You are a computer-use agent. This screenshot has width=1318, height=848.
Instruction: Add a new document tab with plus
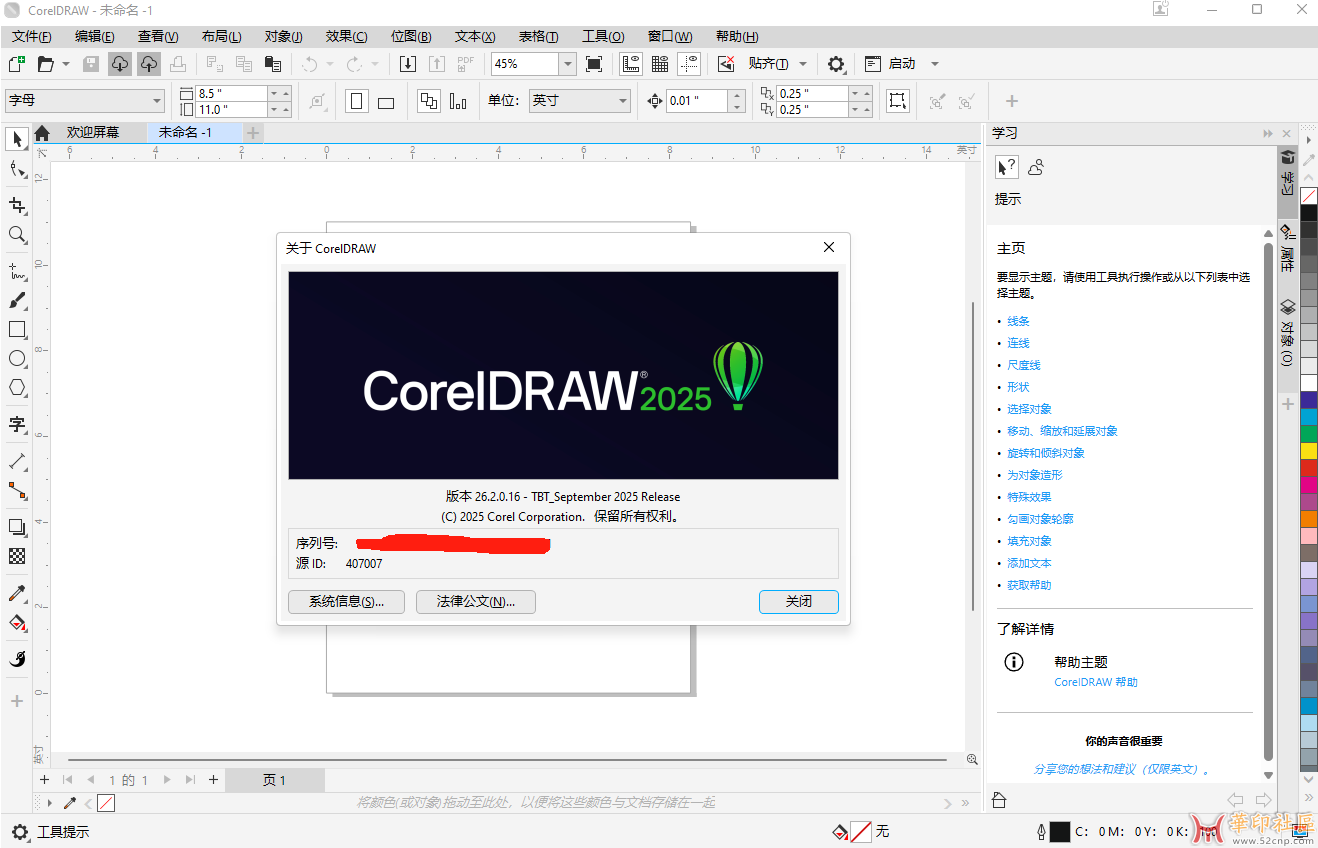(253, 132)
